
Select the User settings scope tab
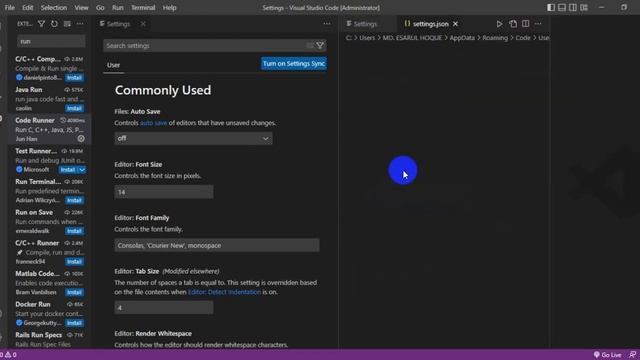[x=113, y=65]
